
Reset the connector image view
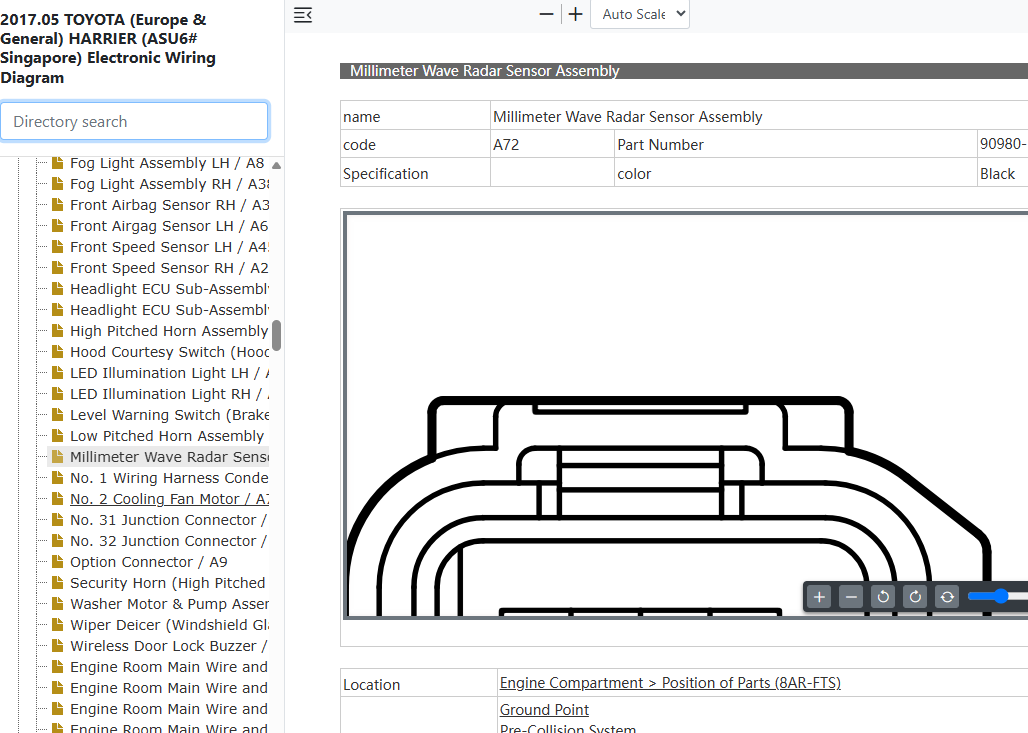coord(947,597)
